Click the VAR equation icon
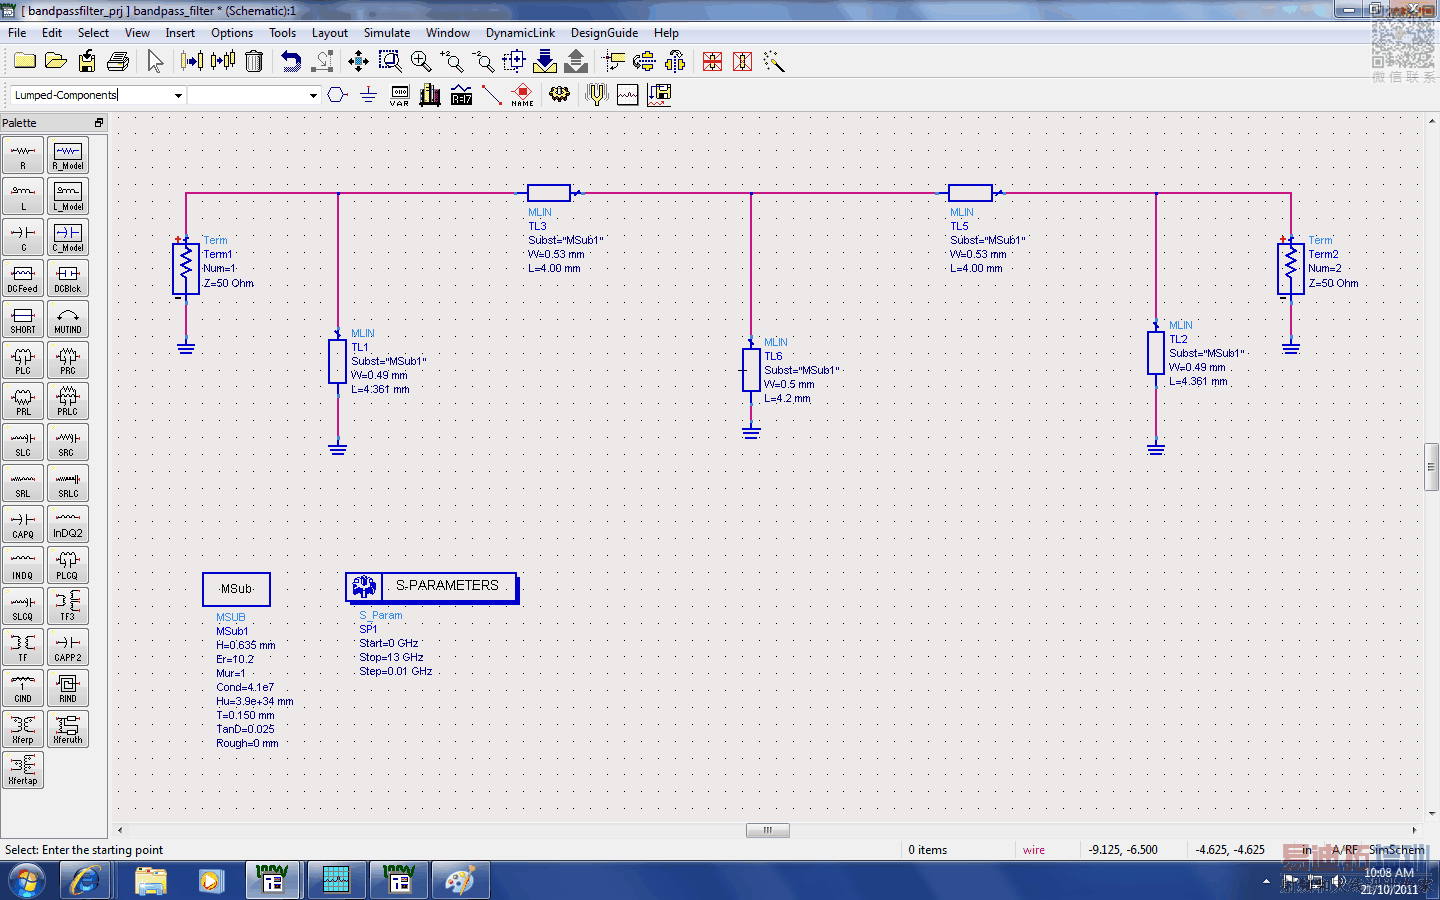 coord(399,94)
